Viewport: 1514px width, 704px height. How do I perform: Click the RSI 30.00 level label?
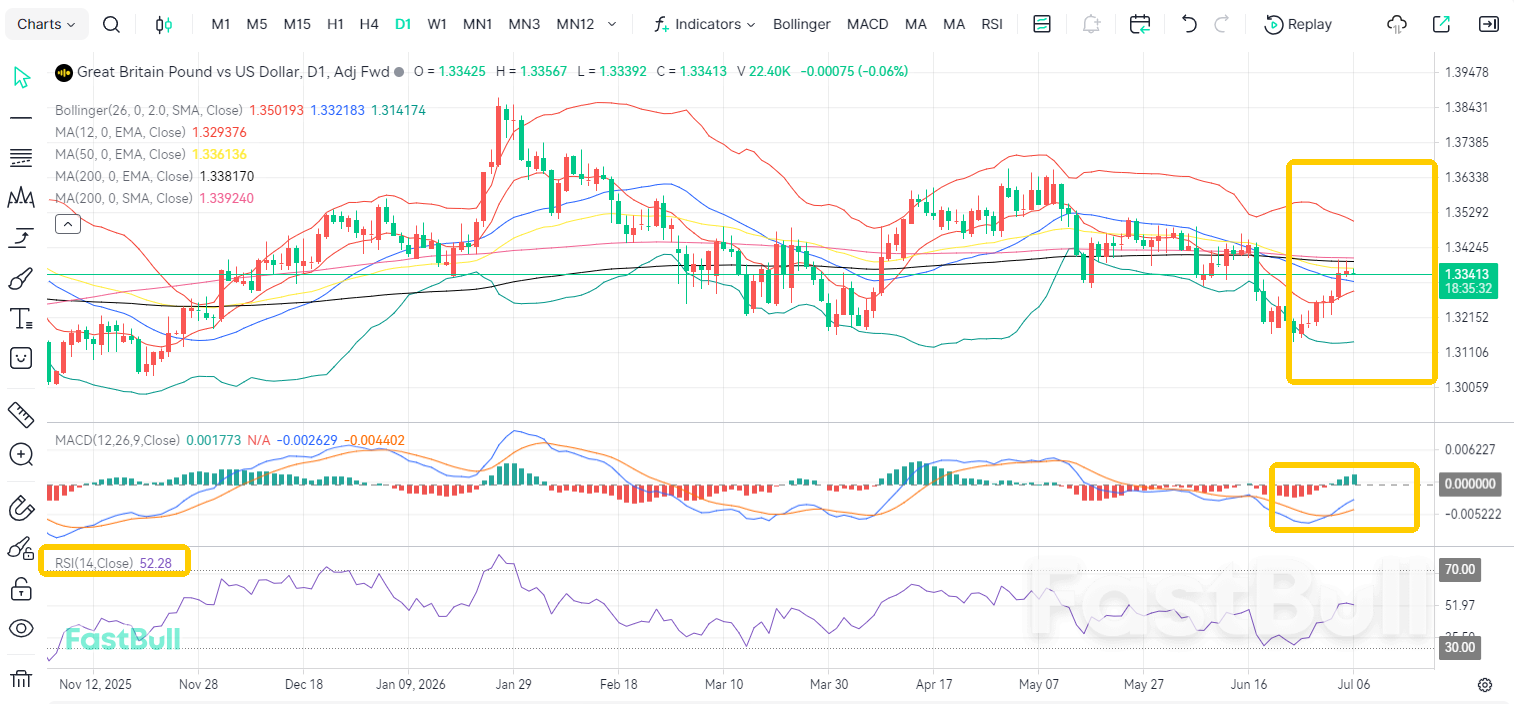coord(1461,647)
